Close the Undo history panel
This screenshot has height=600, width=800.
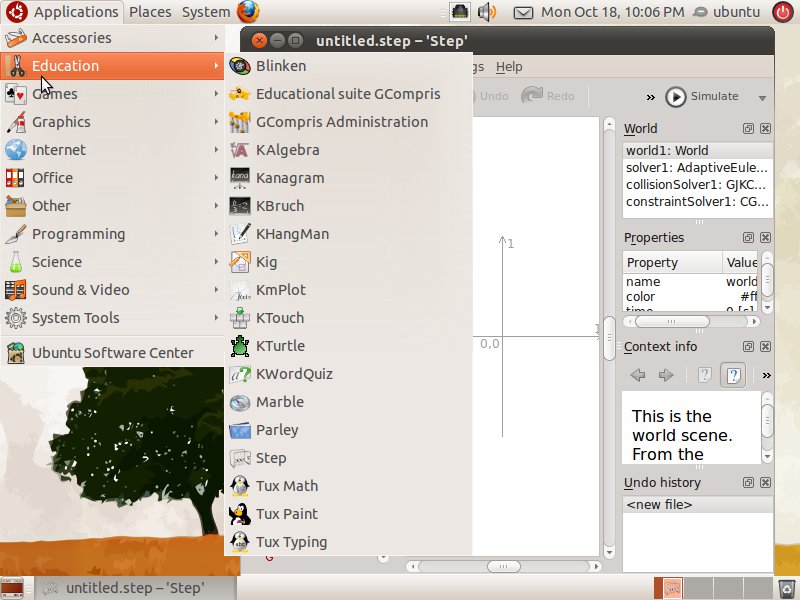coord(765,483)
